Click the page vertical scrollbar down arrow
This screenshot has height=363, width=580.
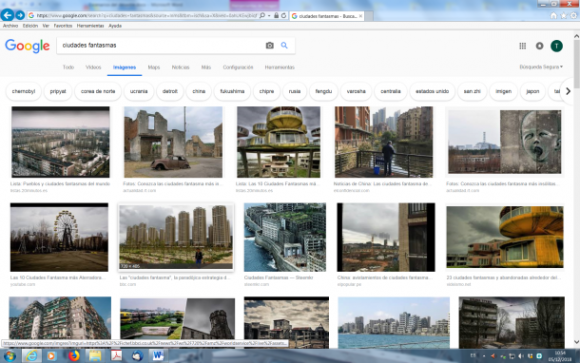pyautogui.click(x=576, y=342)
